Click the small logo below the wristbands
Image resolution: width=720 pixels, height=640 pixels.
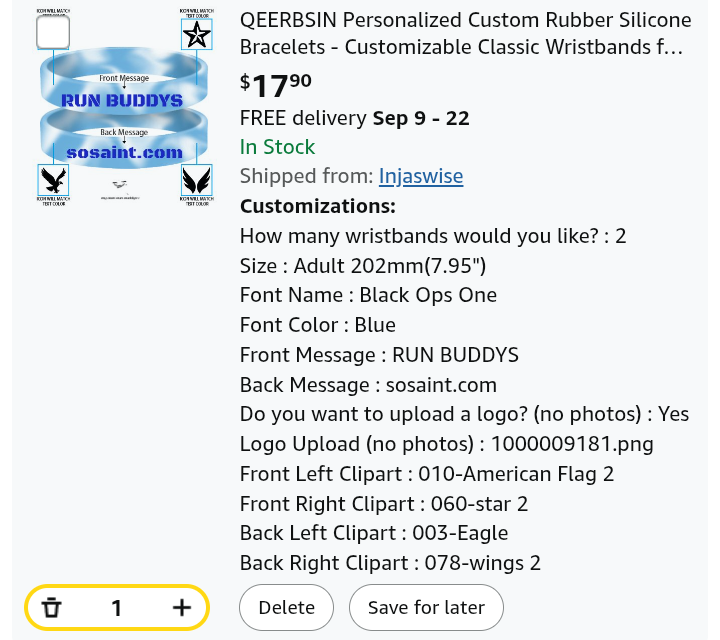coord(120,184)
